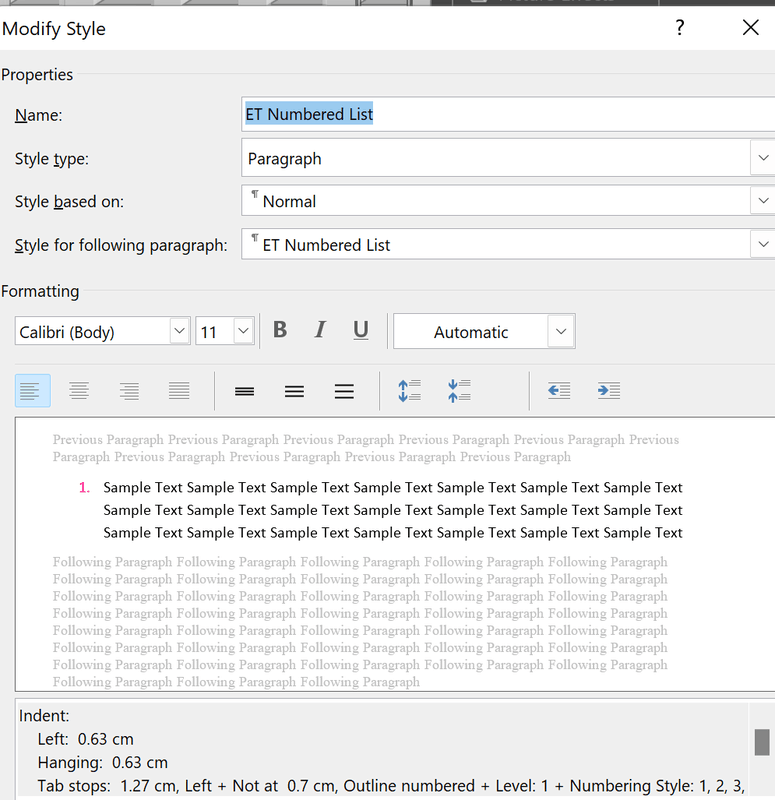The image size is (775, 800).
Task: Click the Tab stops description line
Action: pos(391,786)
